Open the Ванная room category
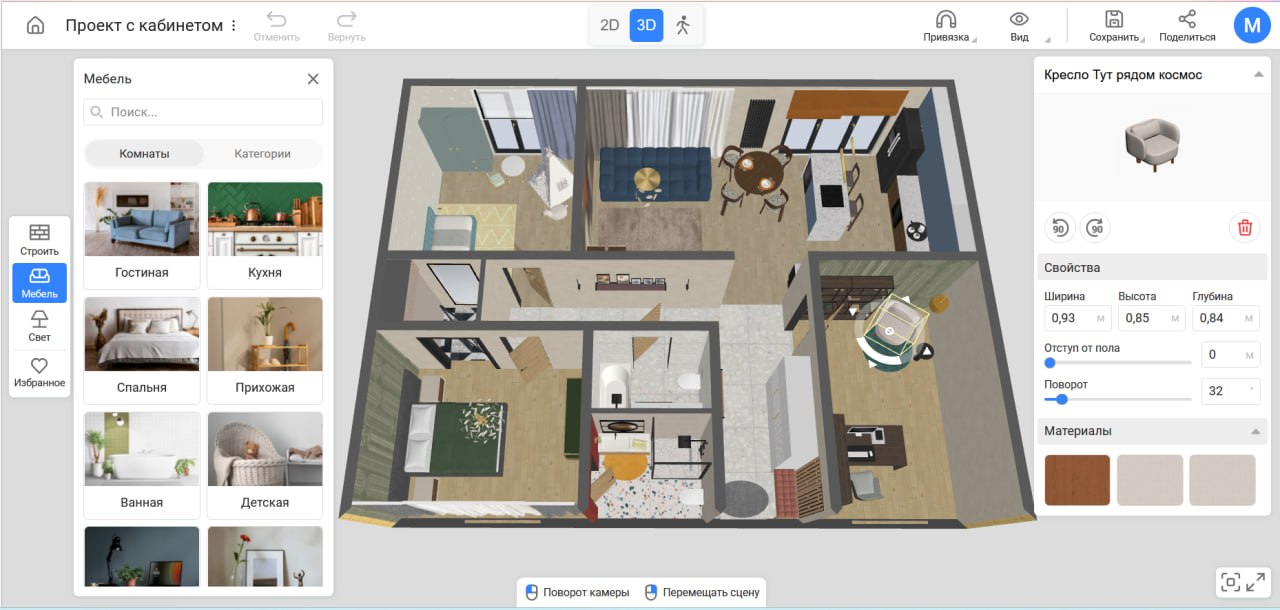The width and height of the screenshot is (1280, 610). 141,465
